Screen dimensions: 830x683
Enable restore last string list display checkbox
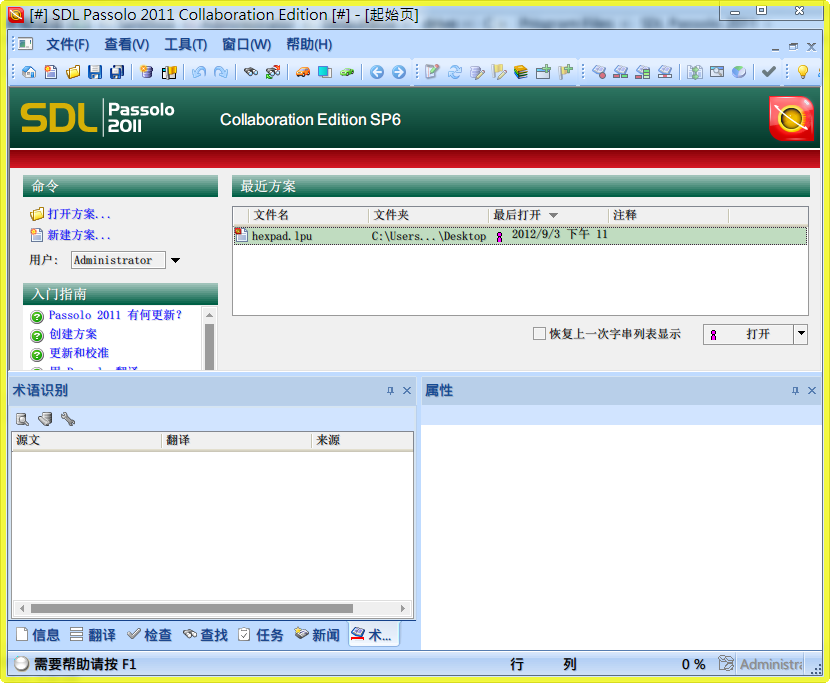coord(539,334)
